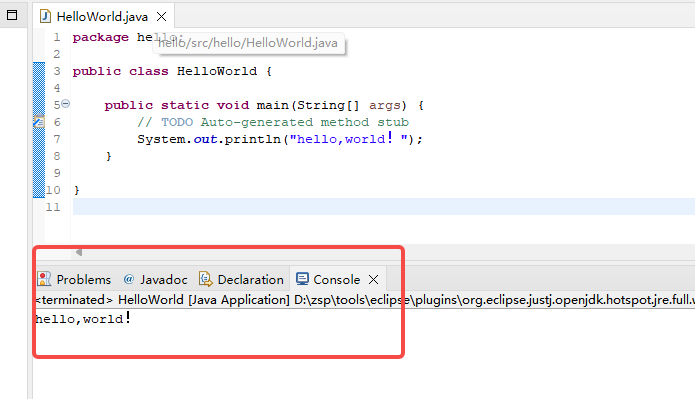The height and width of the screenshot is (399, 695).
Task: Switch to the Javadoc tab
Action: tap(155, 279)
